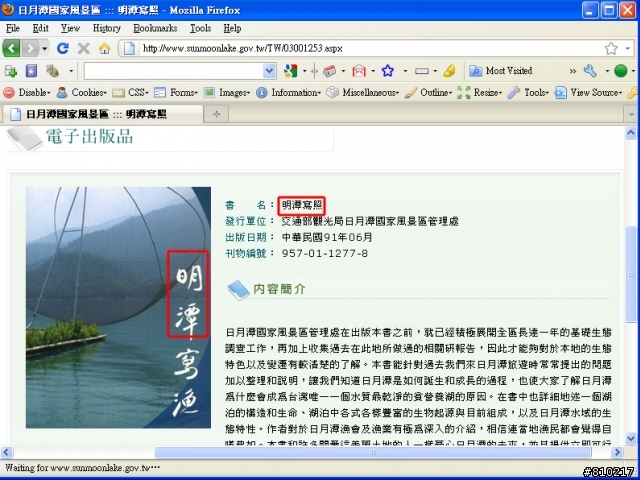Click the stacked coins toolbar icon
Image resolution: width=640 pixels, height=480 pixels.
click(x=53, y=71)
